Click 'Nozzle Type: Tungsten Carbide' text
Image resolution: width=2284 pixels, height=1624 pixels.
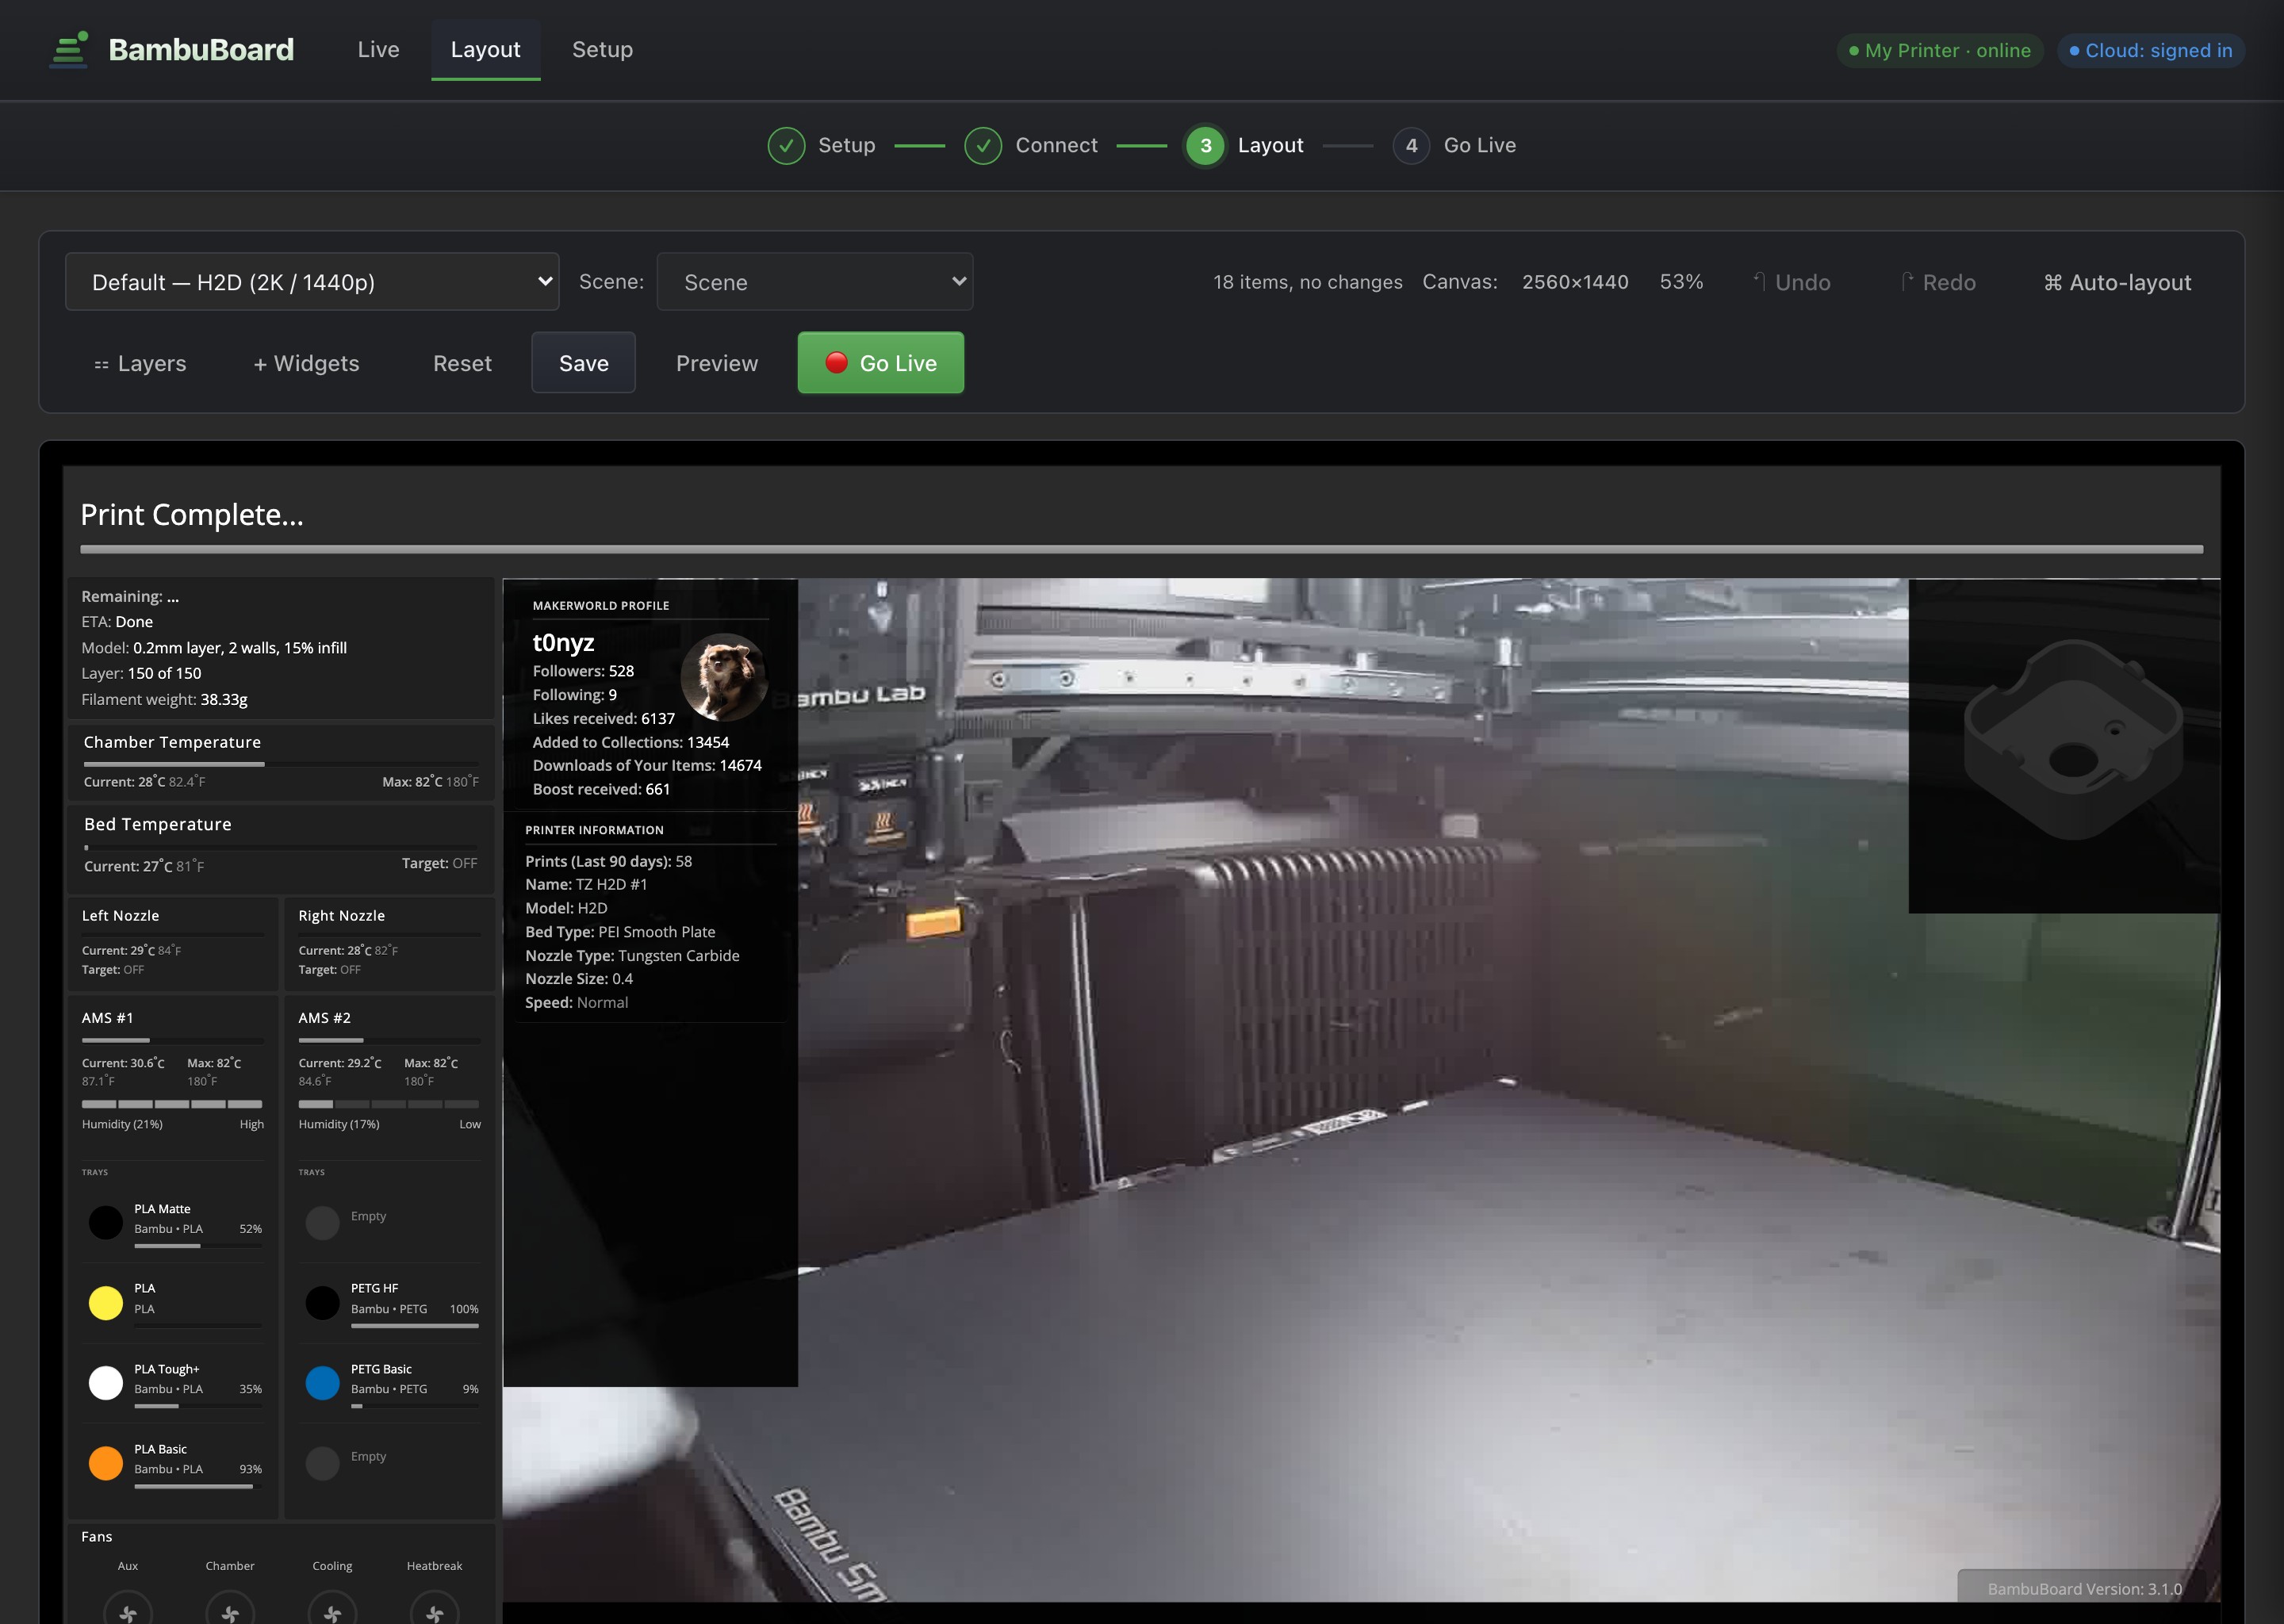tap(632, 955)
